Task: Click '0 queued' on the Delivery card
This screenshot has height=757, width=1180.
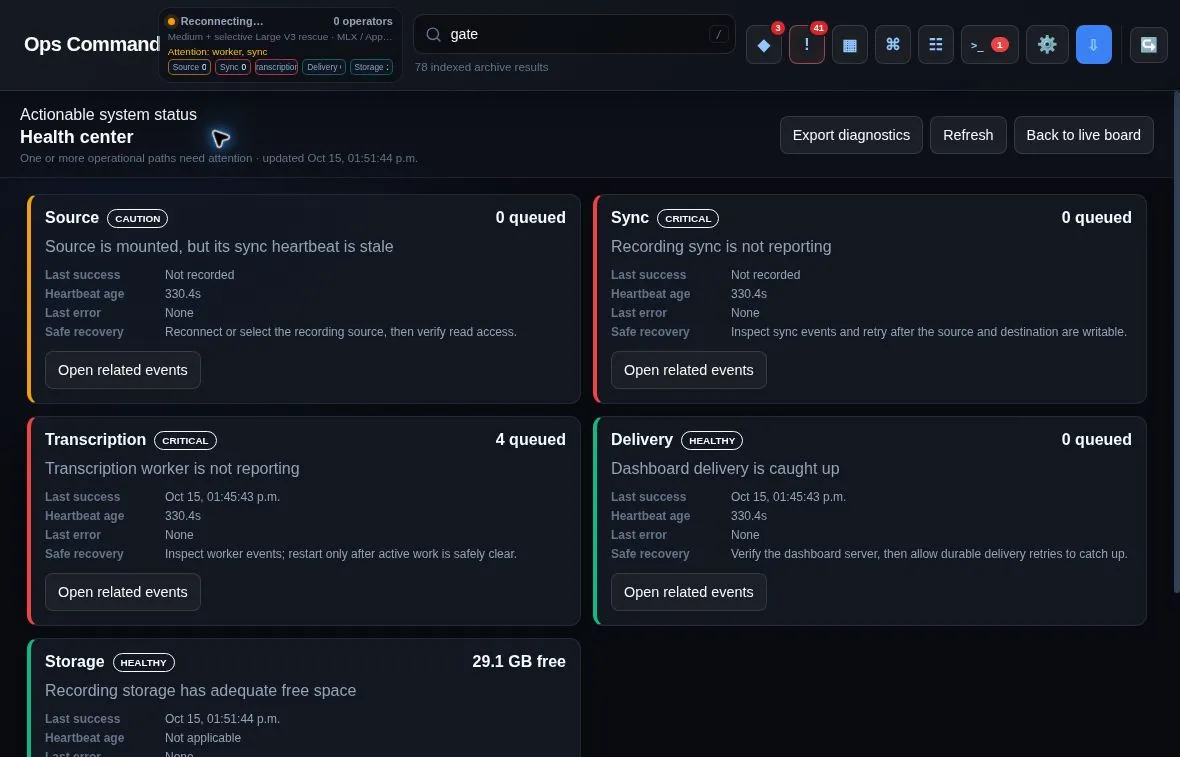Action: coord(1096,439)
